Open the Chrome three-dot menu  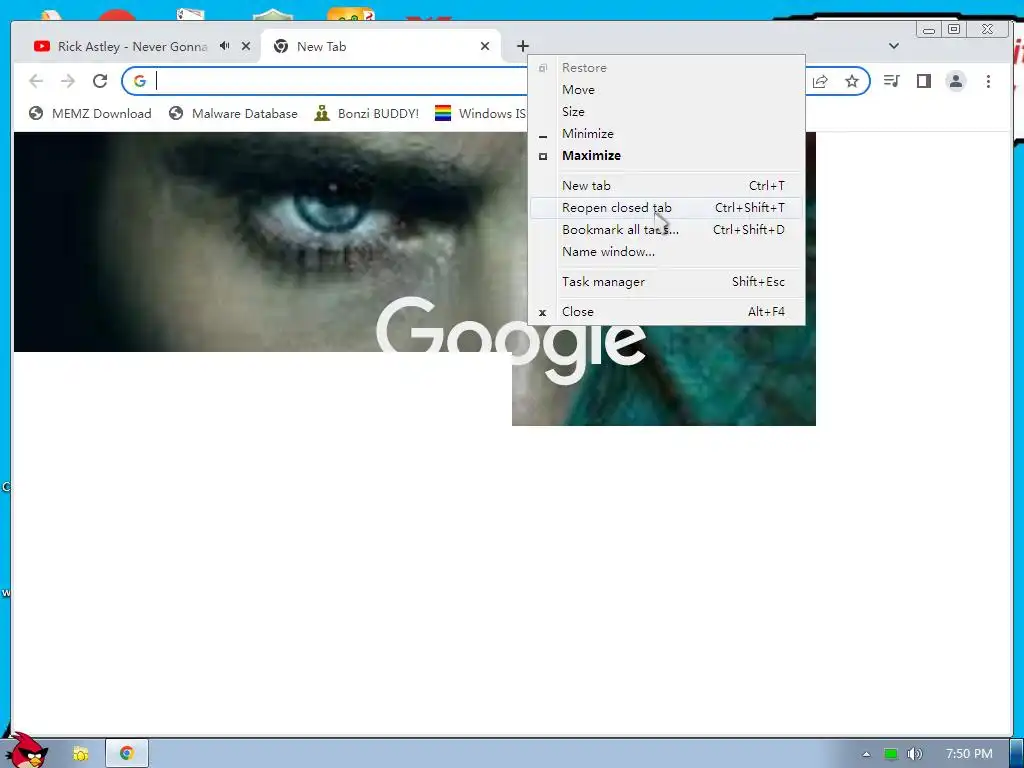(988, 81)
